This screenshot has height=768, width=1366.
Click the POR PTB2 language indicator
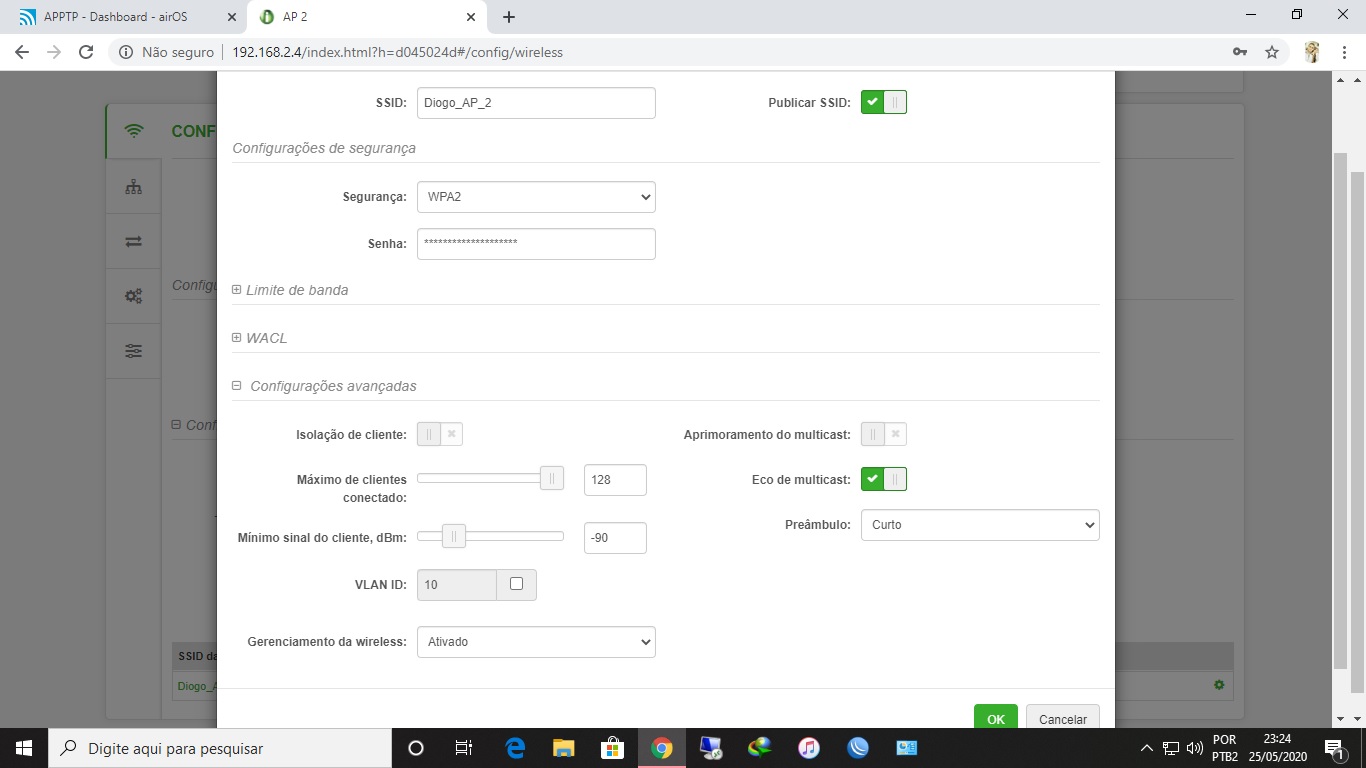click(x=1224, y=748)
